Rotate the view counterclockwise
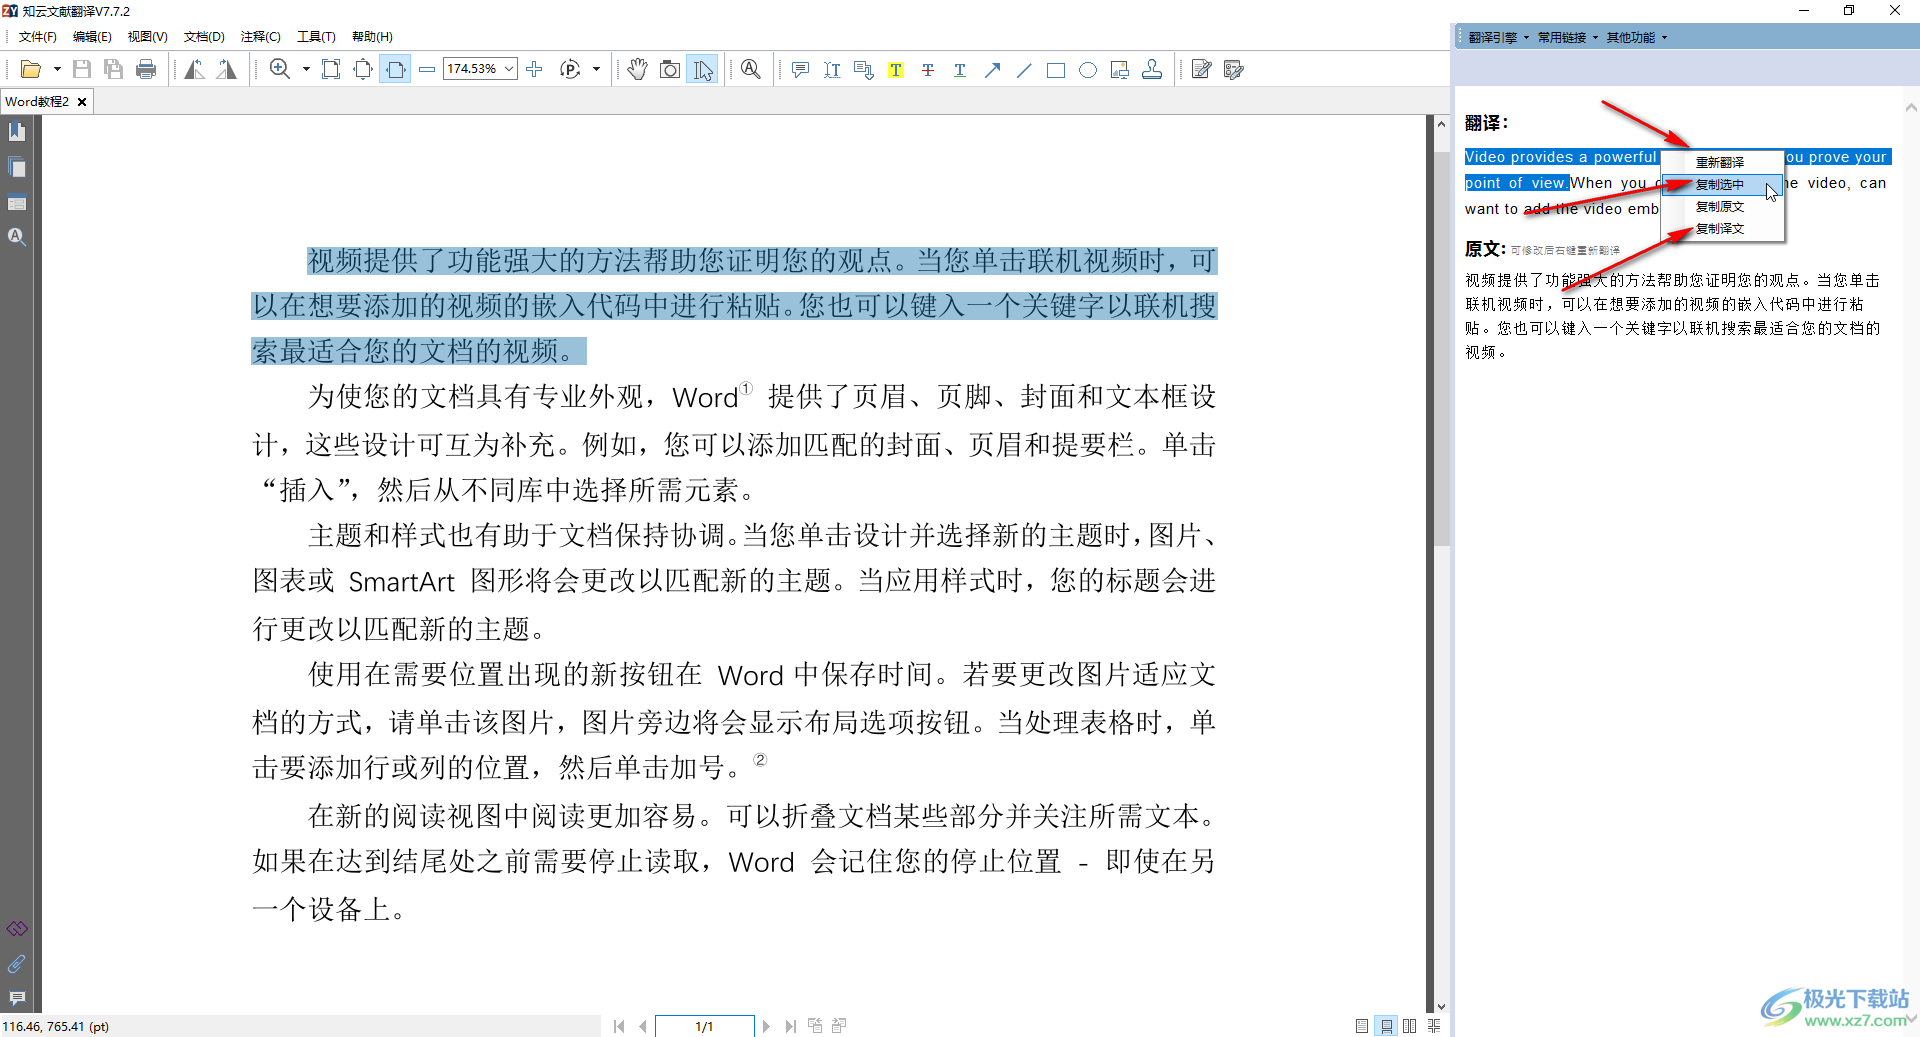The image size is (1920, 1037). (x=195, y=70)
